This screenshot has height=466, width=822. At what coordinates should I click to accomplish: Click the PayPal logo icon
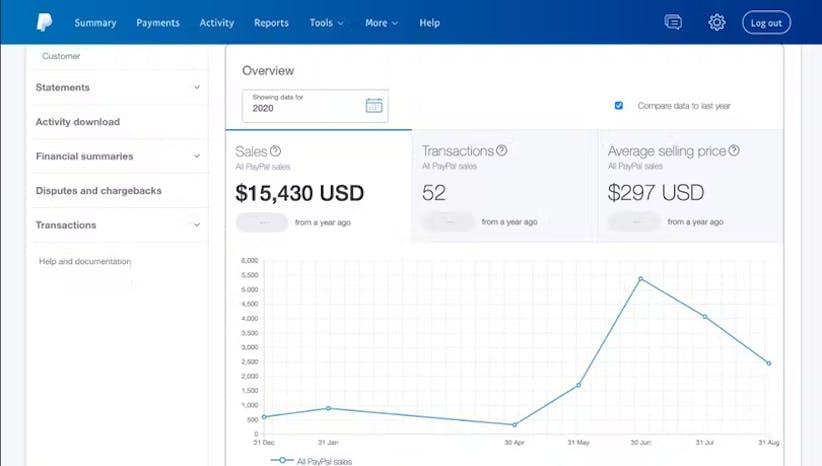point(44,22)
